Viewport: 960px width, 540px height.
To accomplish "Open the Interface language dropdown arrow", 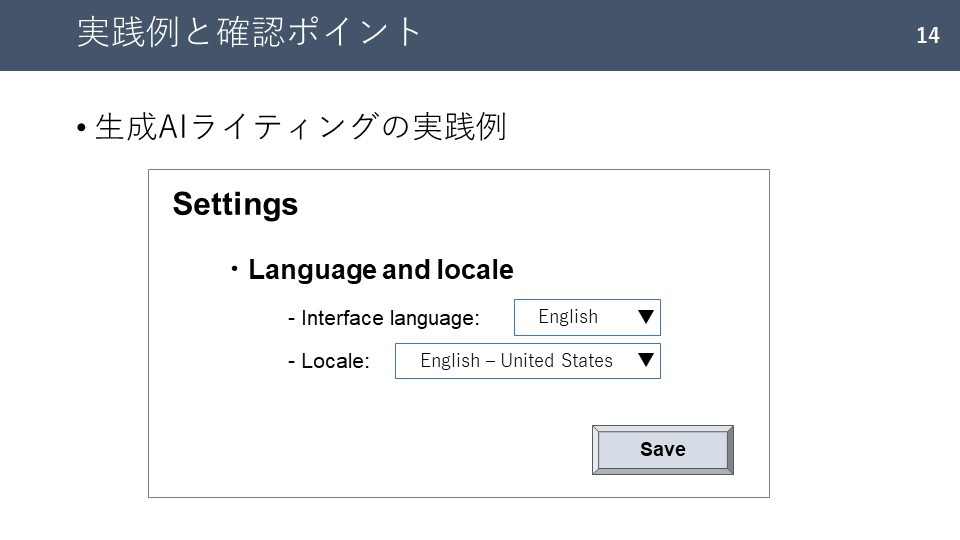I will tap(645, 317).
